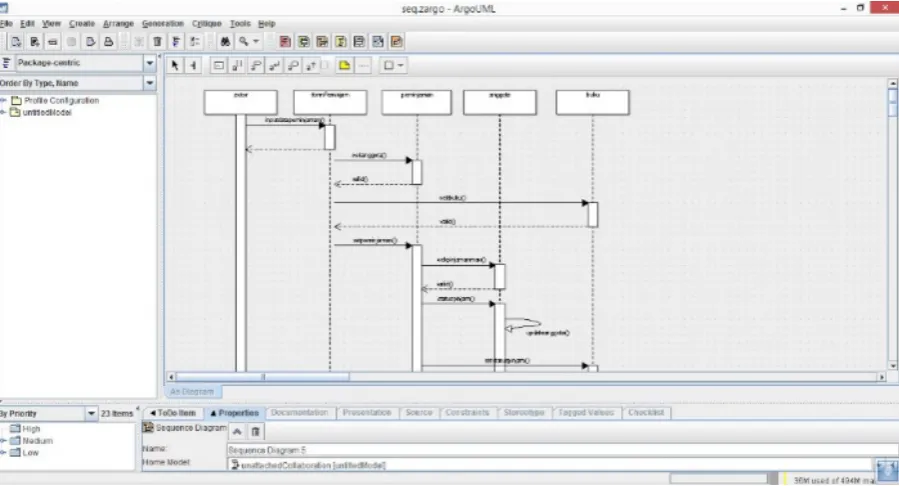Expand the untitledModel tree node
Screen dimensions: 899x486
[3, 112]
